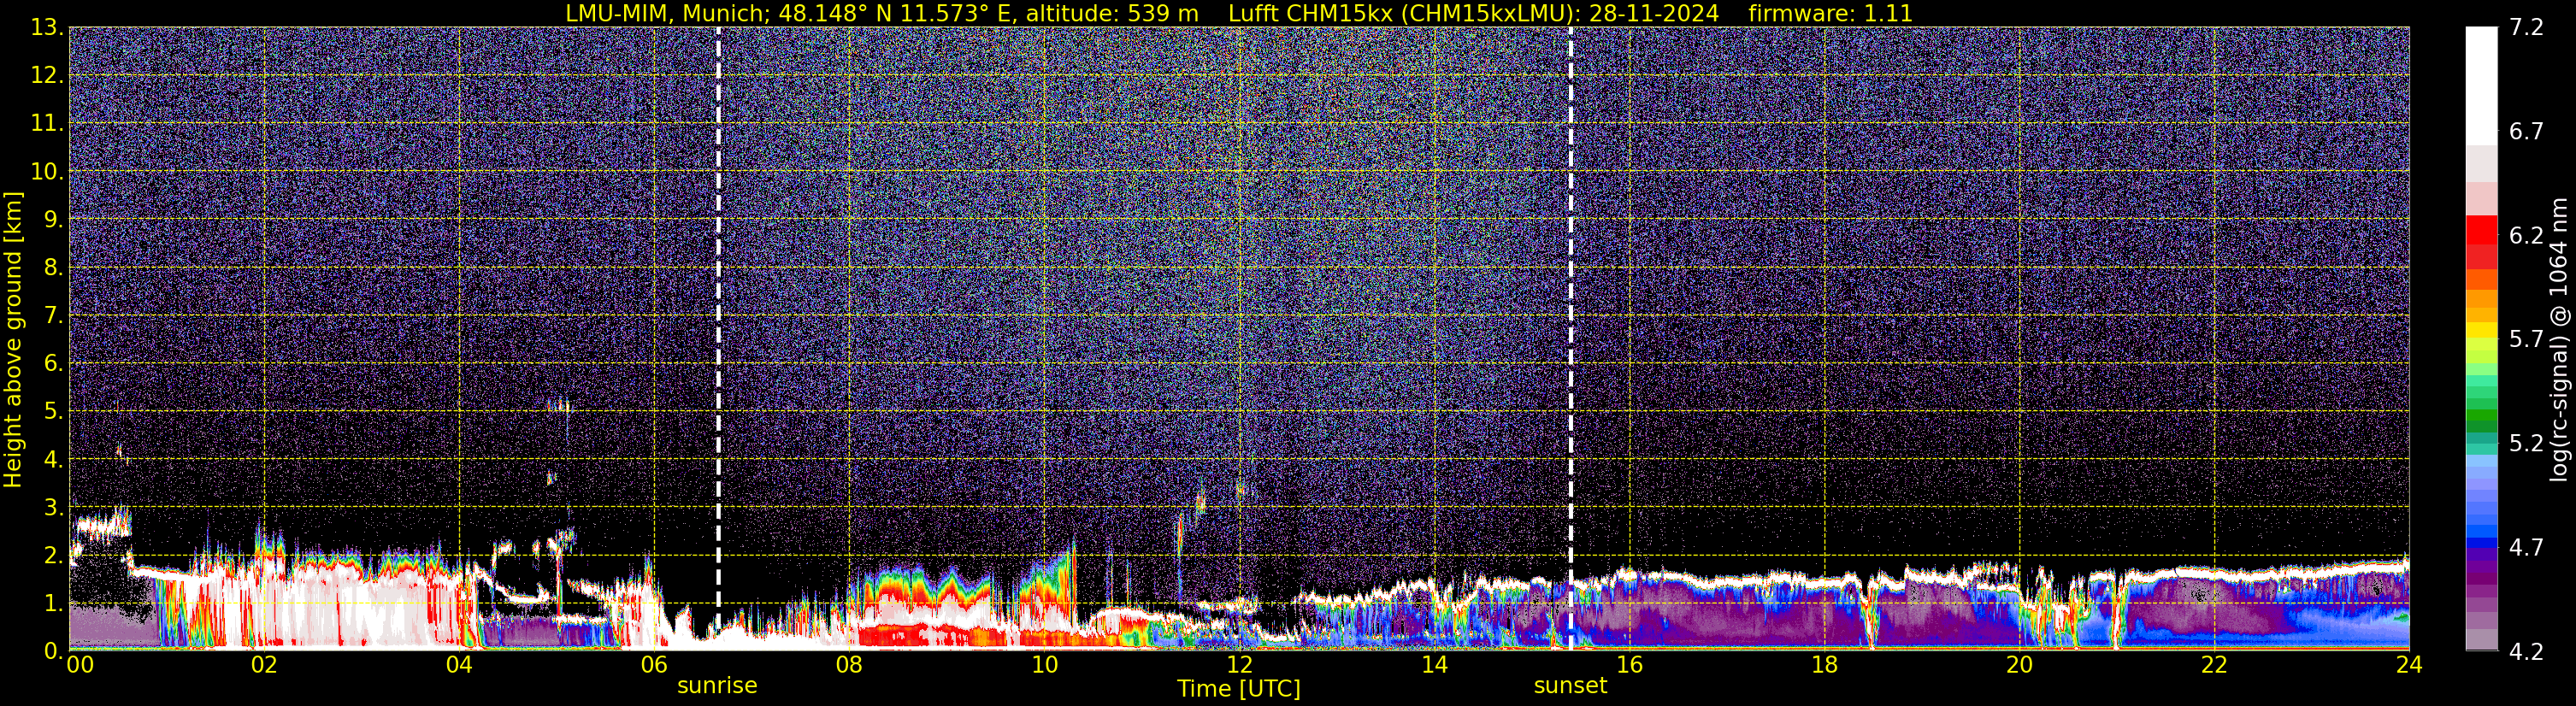The height and width of the screenshot is (706, 2576).
Task: Click the colorbar tick value 4.2
Action: point(2526,651)
